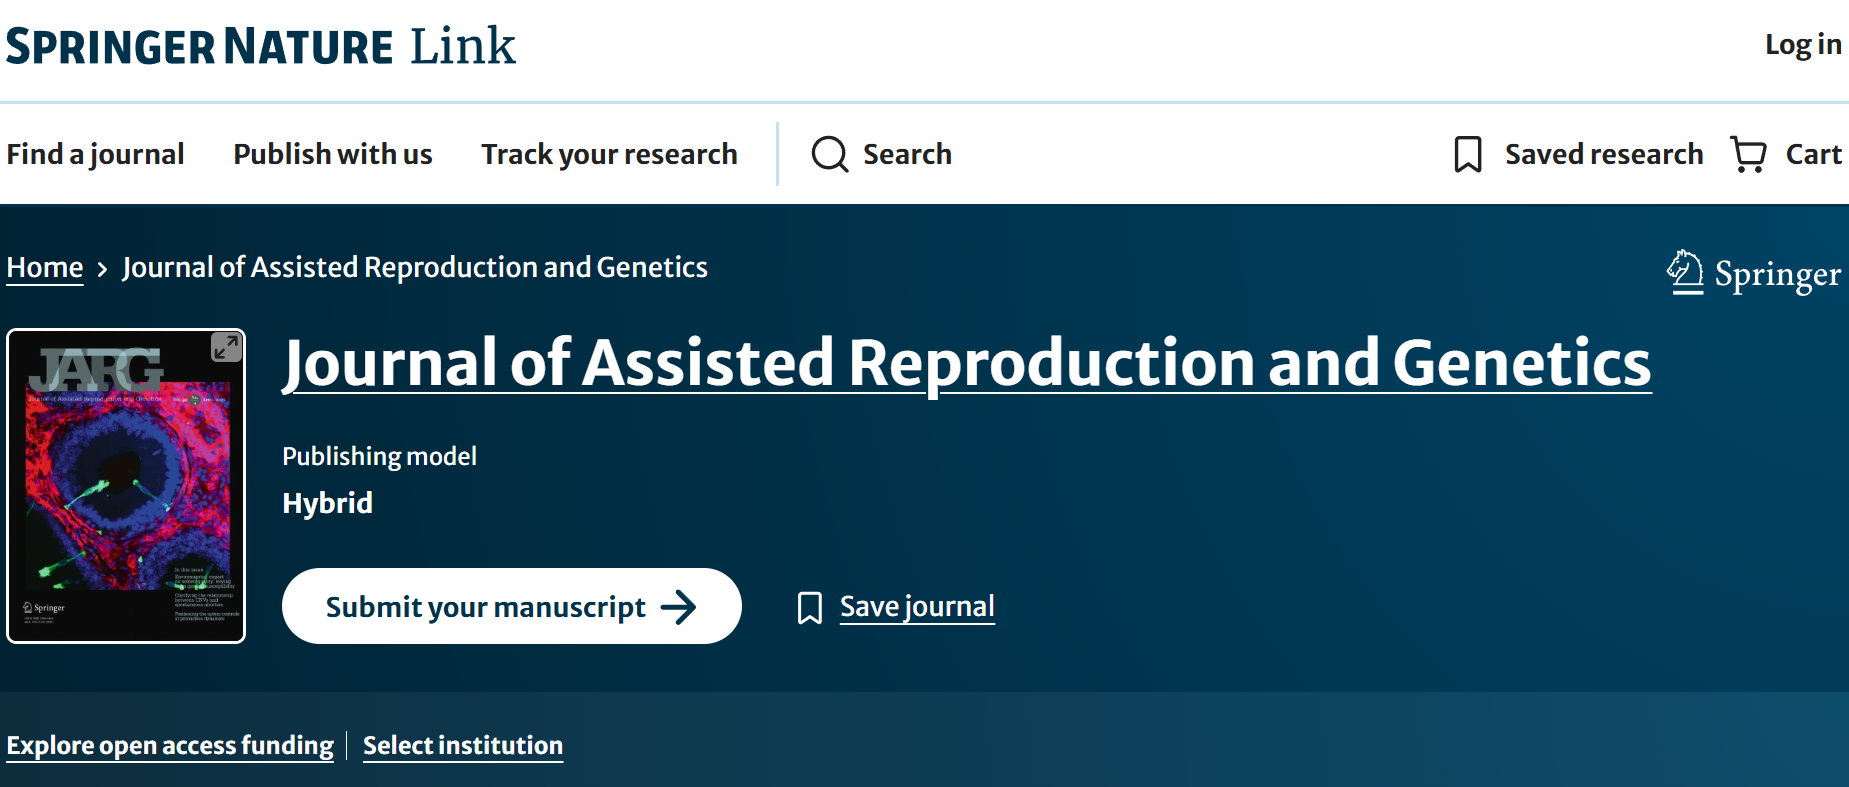This screenshot has height=787, width=1849.
Task: View the JARG journal cover thumbnail
Action: tap(126, 486)
